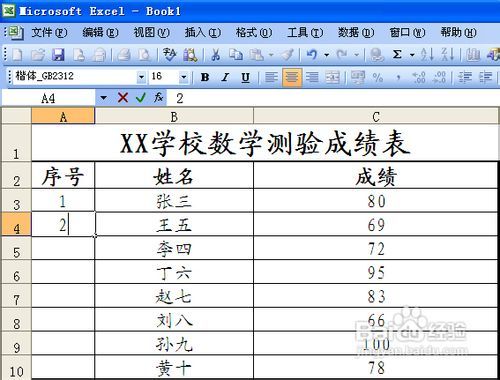Toggle Underline formatting
The width and height of the screenshot is (500, 380).
[x=246, y=78]
